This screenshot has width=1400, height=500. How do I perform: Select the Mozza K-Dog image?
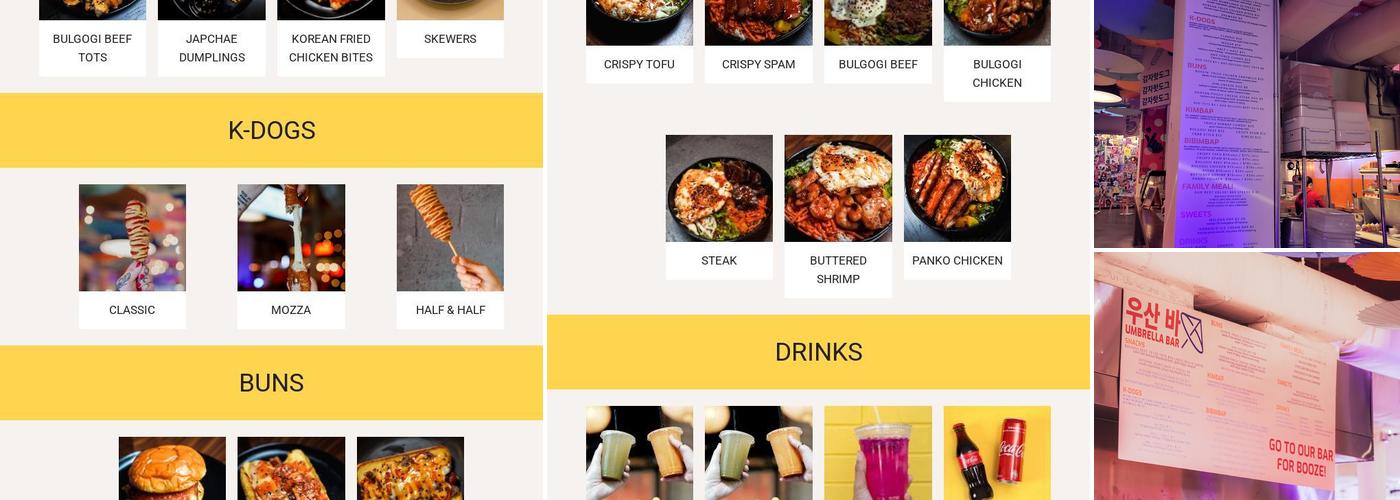291,238
